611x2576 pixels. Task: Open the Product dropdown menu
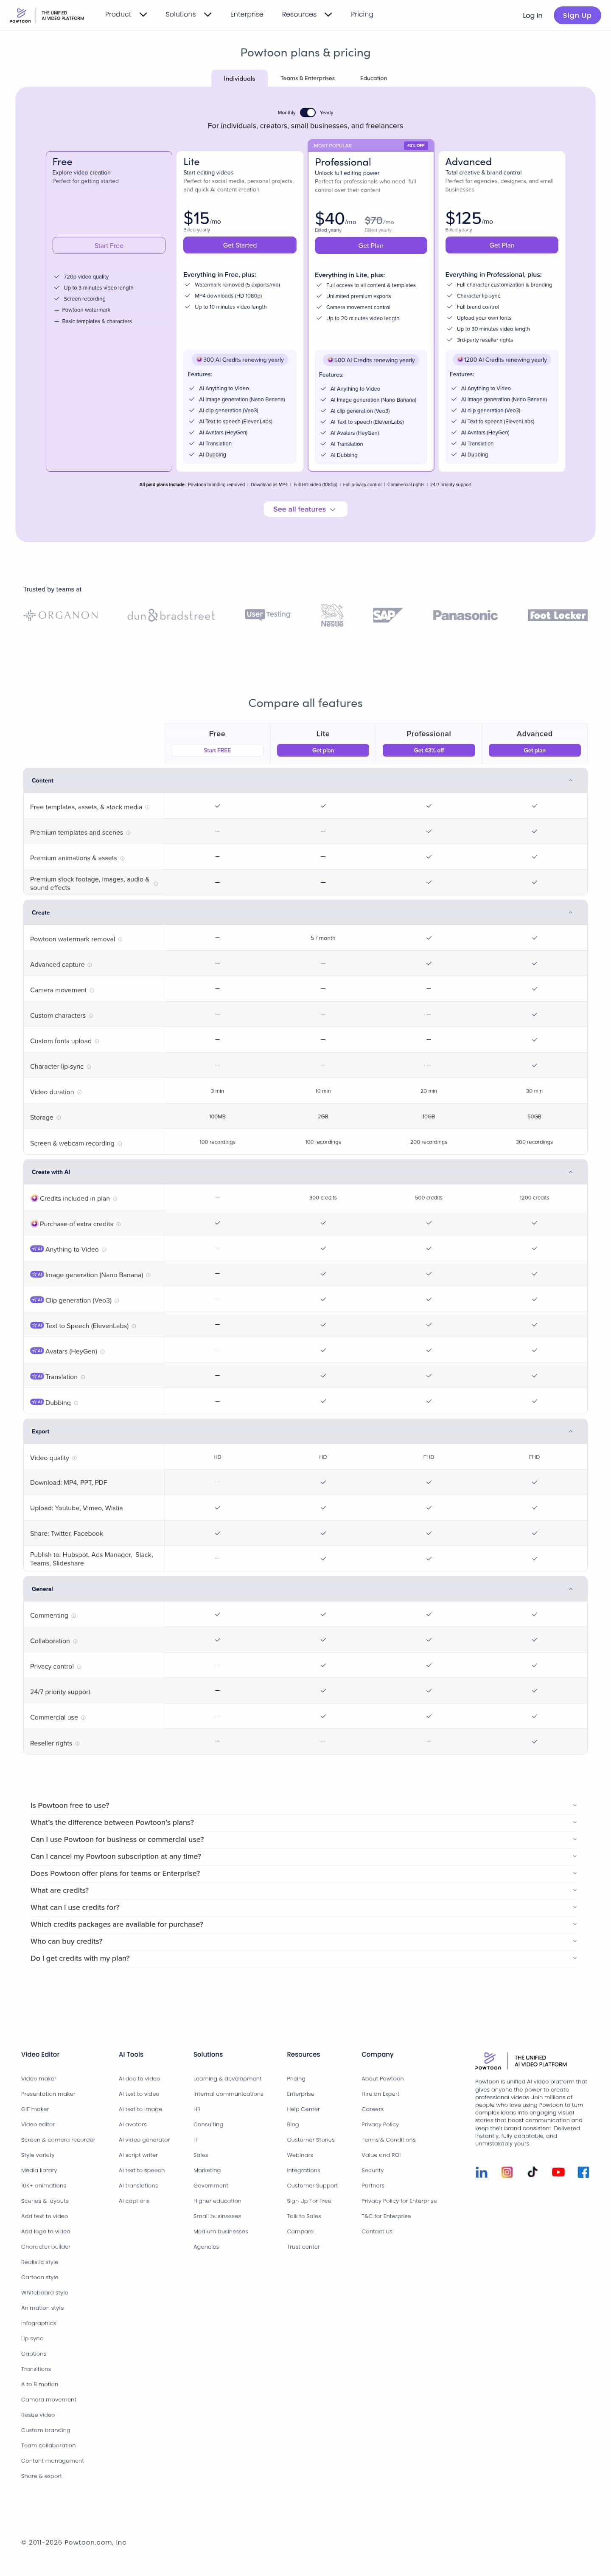click(126, 15)
